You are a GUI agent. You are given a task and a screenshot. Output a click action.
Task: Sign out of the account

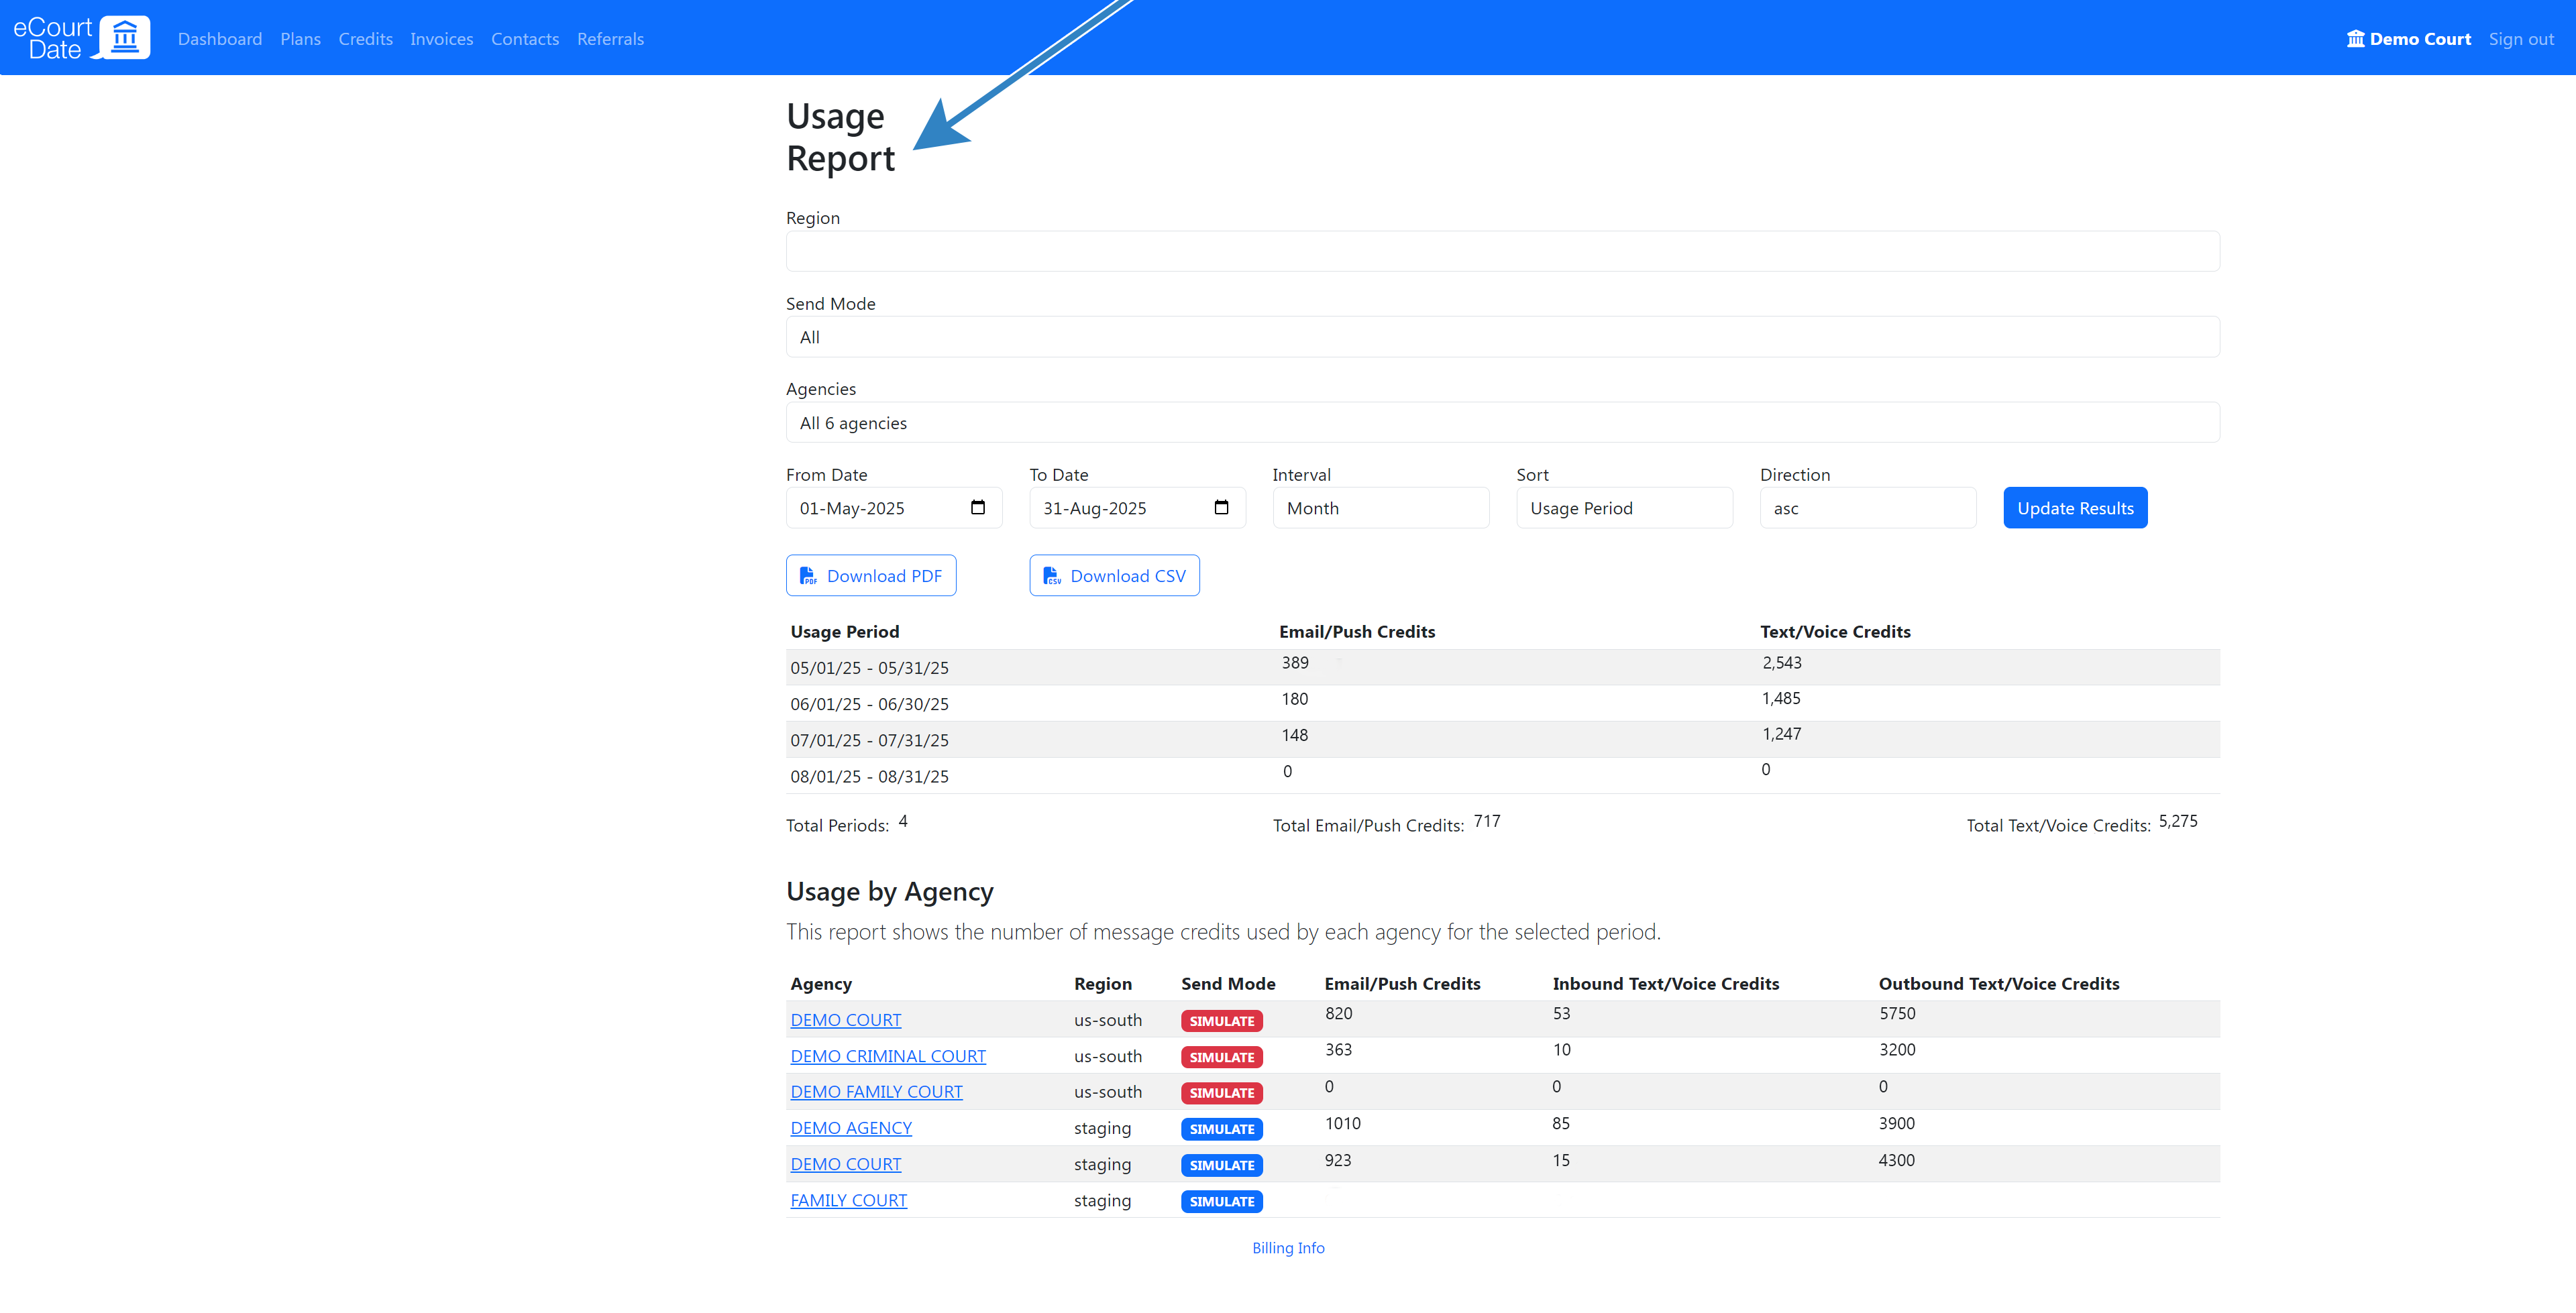click(x=2521, y=39)
